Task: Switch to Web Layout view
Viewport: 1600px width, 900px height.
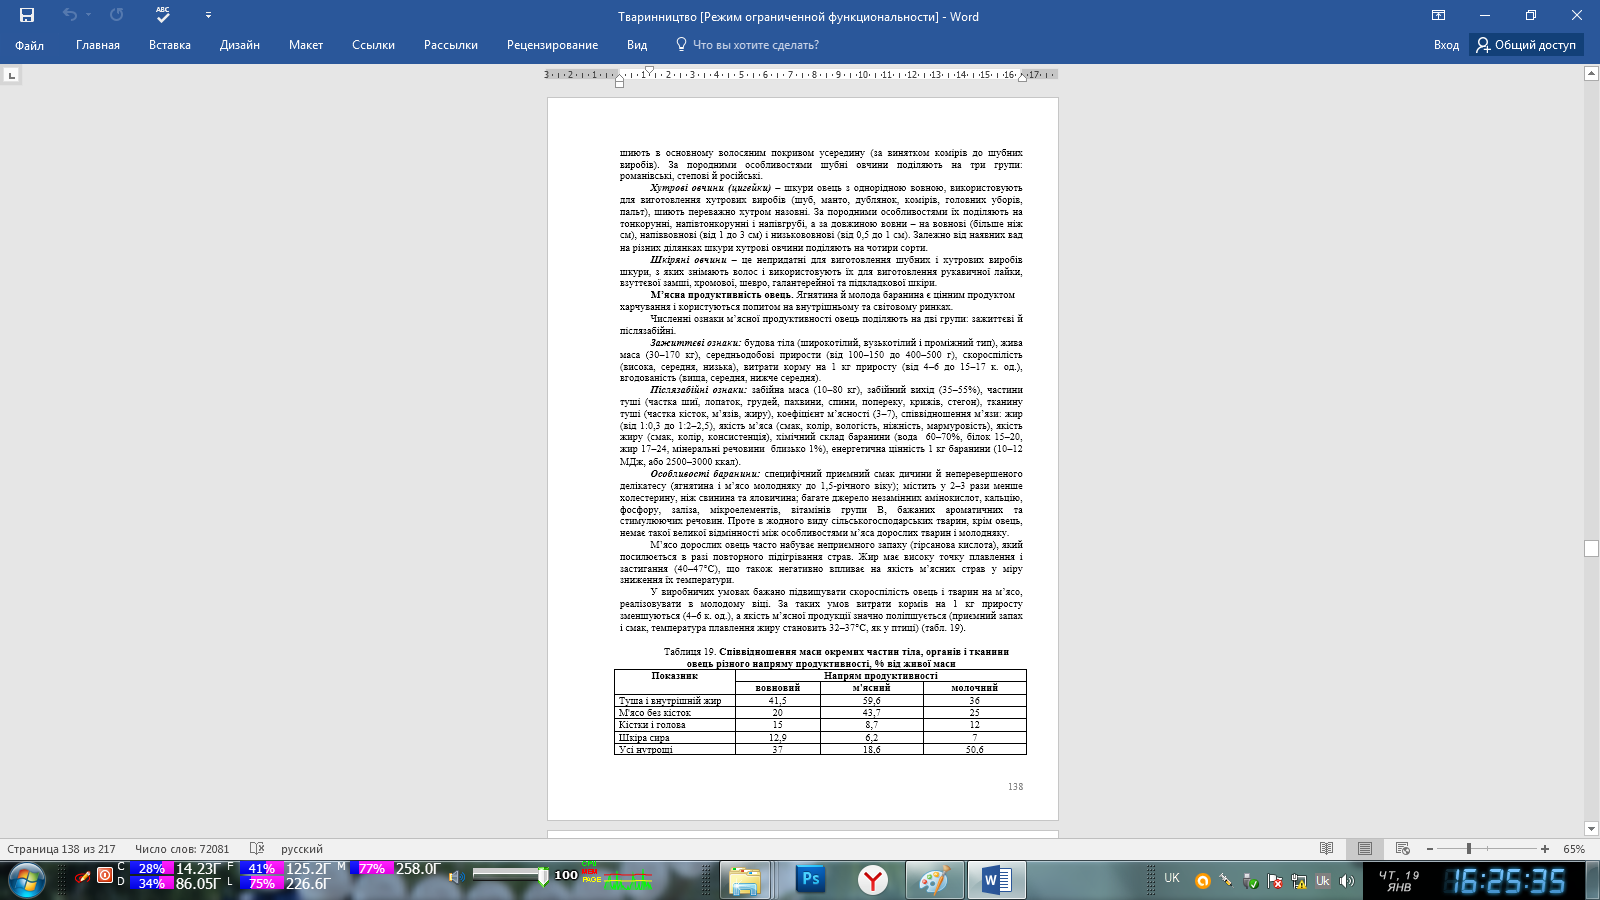Action: 1402,849
